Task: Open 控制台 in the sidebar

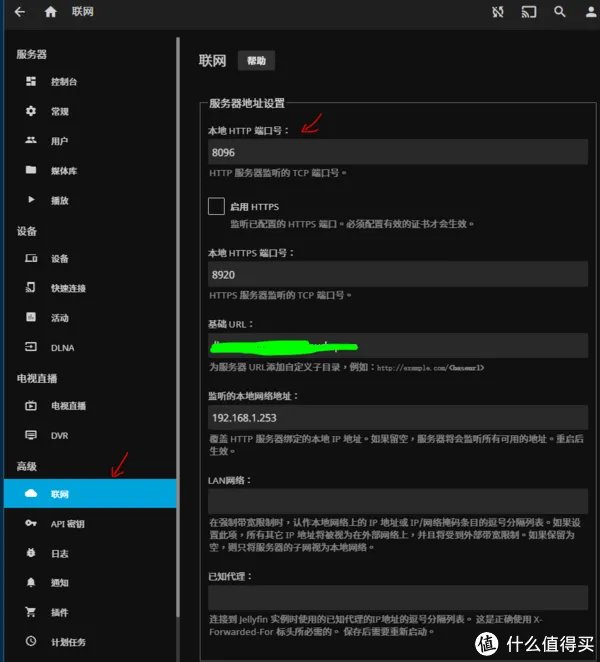Action: click(x=90, y=81)
